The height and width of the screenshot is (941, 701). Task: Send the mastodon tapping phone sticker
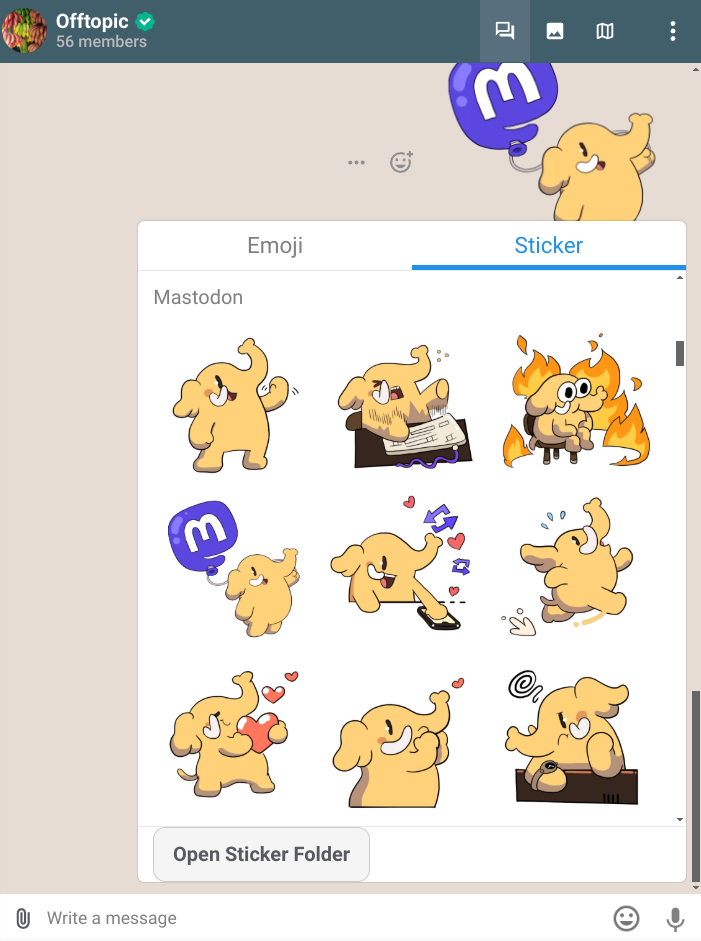click(401, 563)
